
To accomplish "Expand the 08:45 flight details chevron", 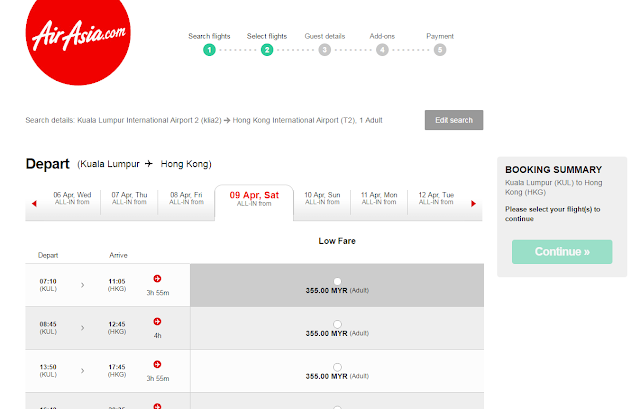I will pos(82,328).
